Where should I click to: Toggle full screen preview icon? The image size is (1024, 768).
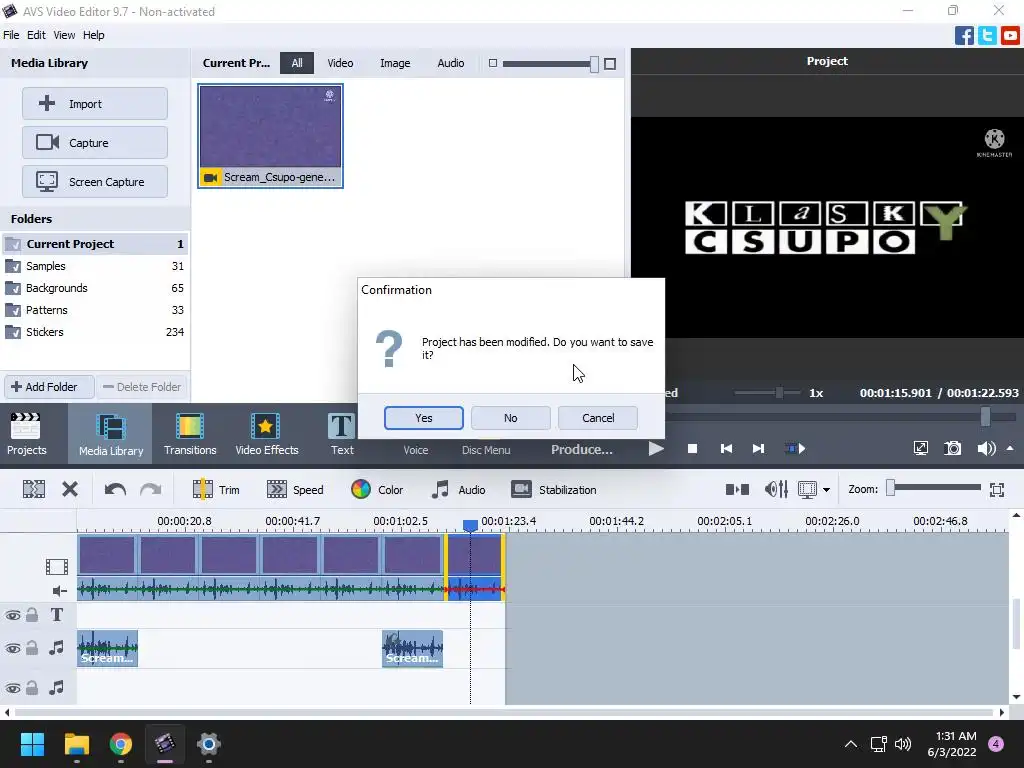(920, 448)
